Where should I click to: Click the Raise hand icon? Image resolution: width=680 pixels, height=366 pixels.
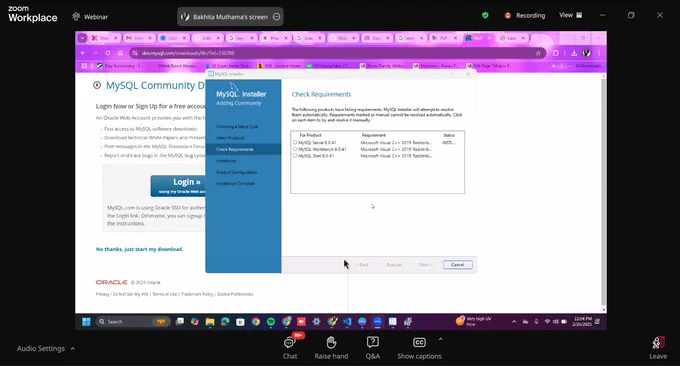[331, 343]
